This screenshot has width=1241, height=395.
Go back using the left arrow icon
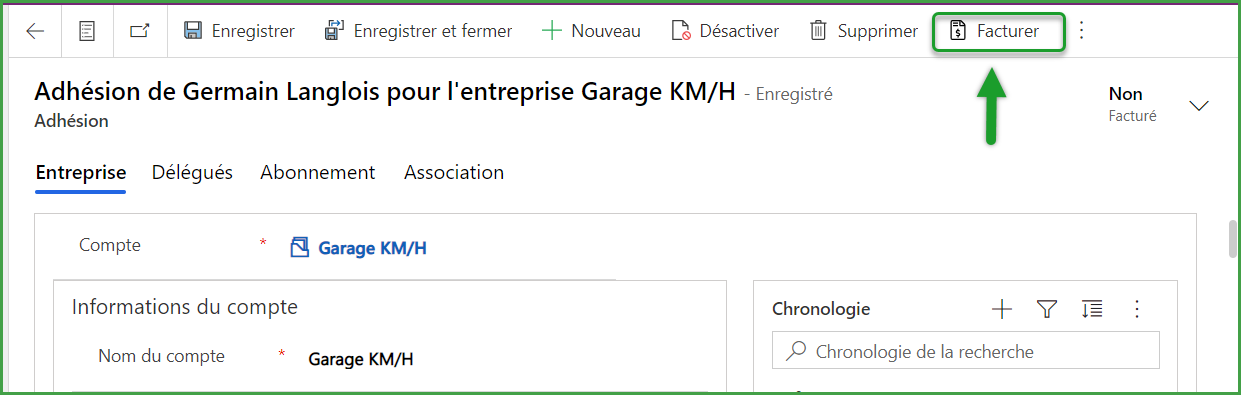(35, 31)
